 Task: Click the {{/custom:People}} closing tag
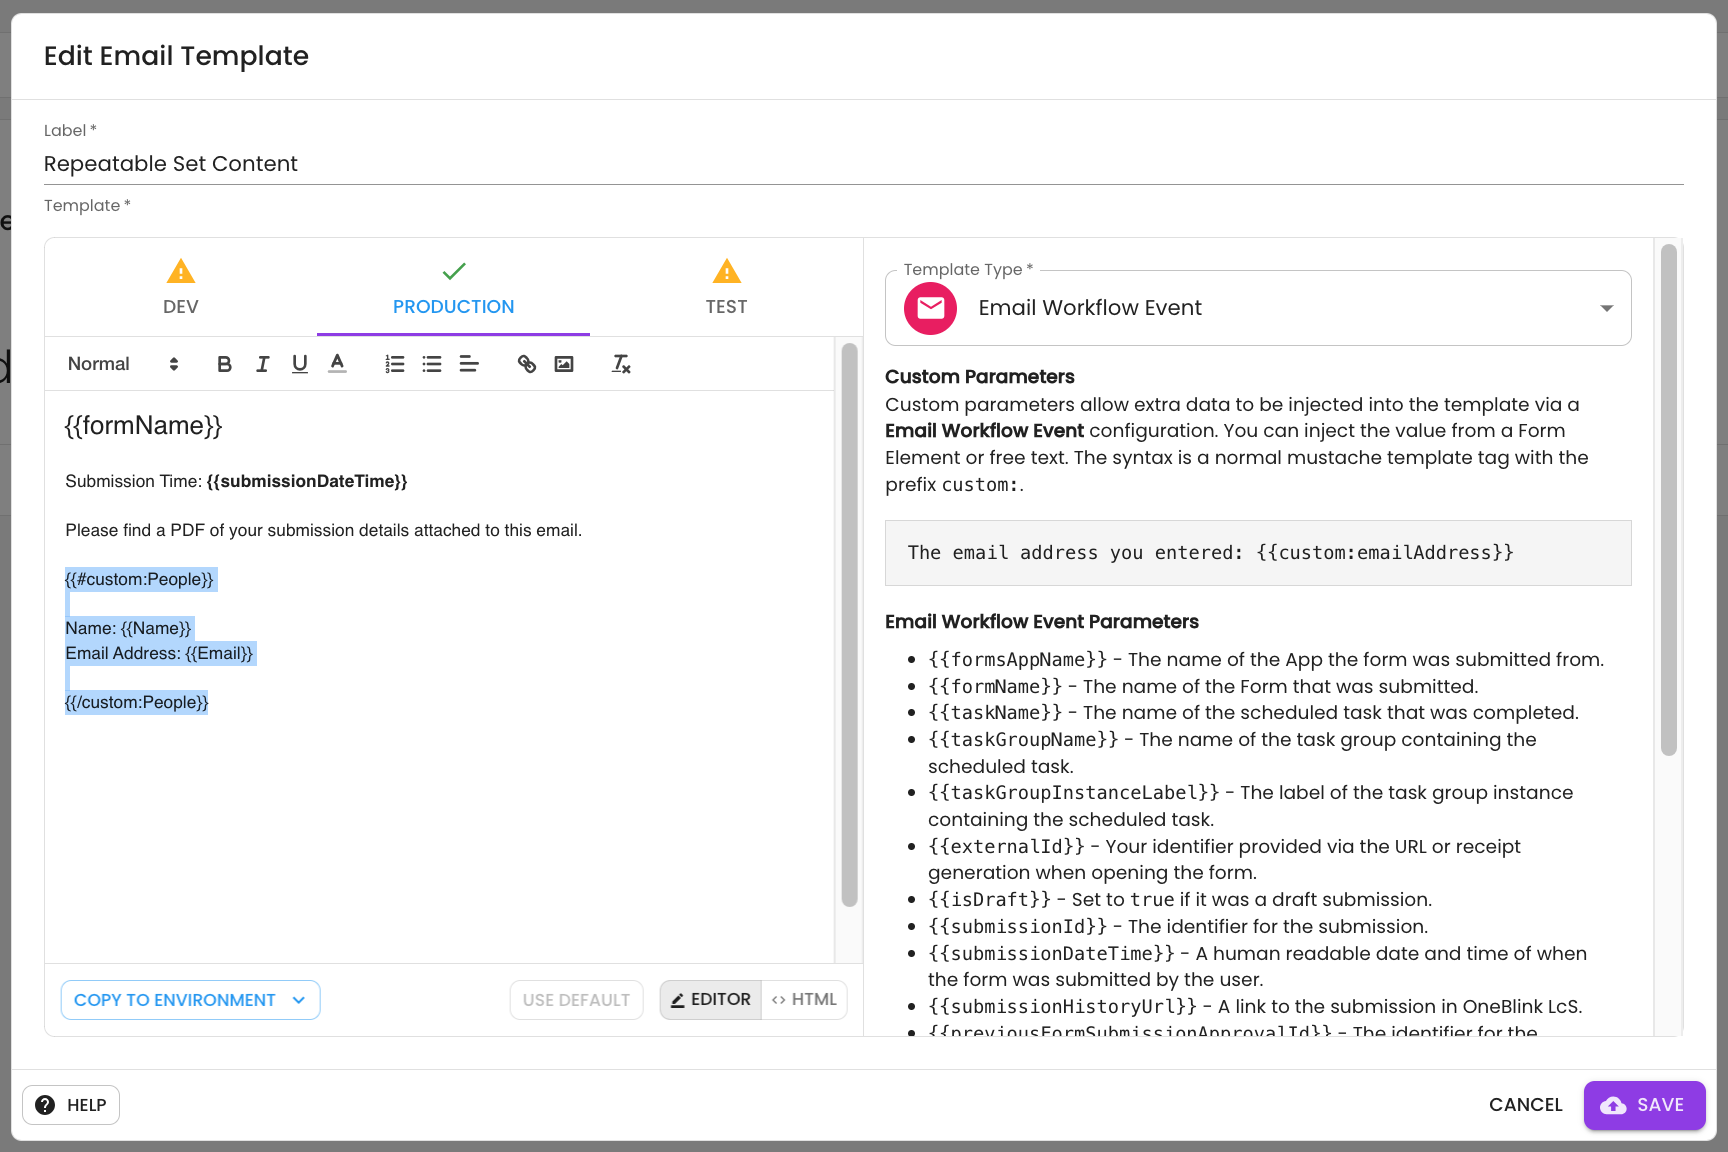pos(137,702)
